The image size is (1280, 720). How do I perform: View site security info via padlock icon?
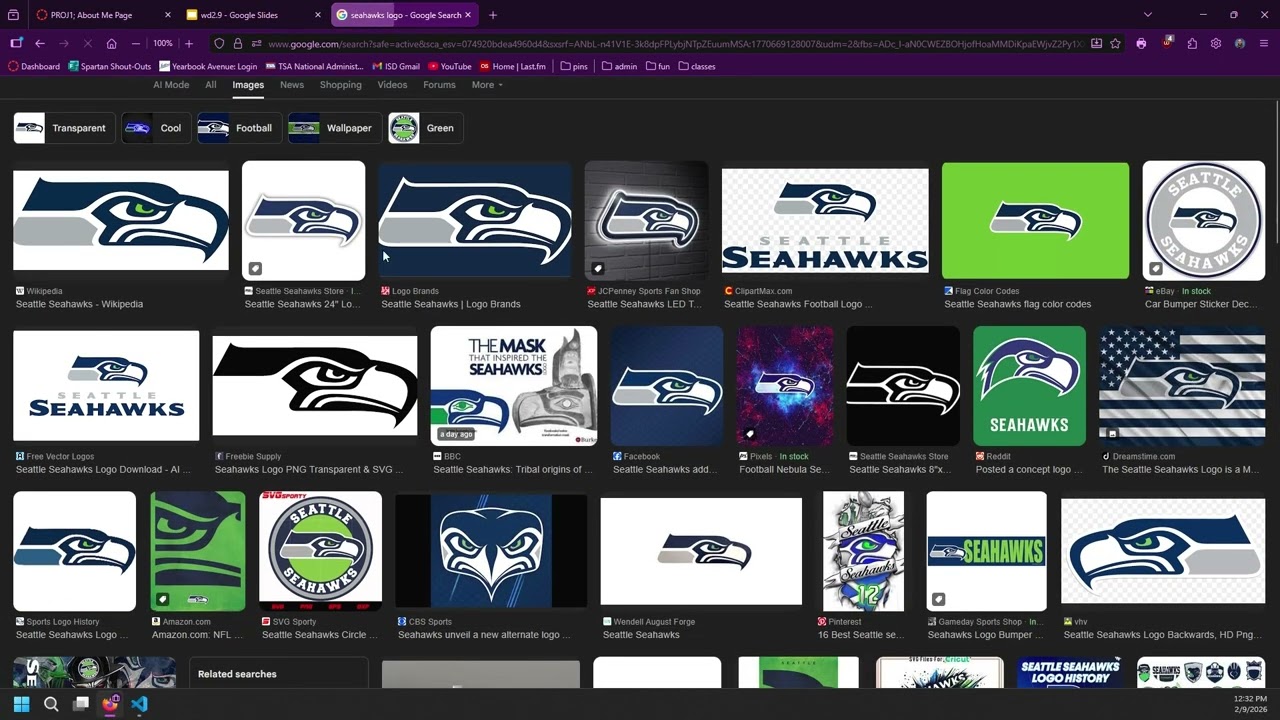[x=237, y=44]
